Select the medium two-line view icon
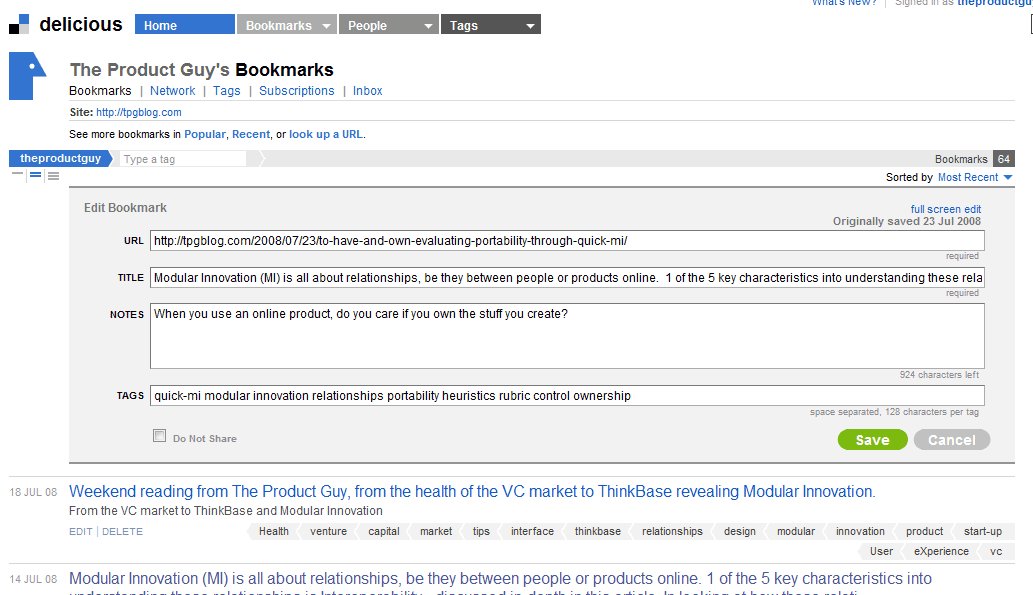This screenshot has width=1033, height=595. click(x=35, y=176)
